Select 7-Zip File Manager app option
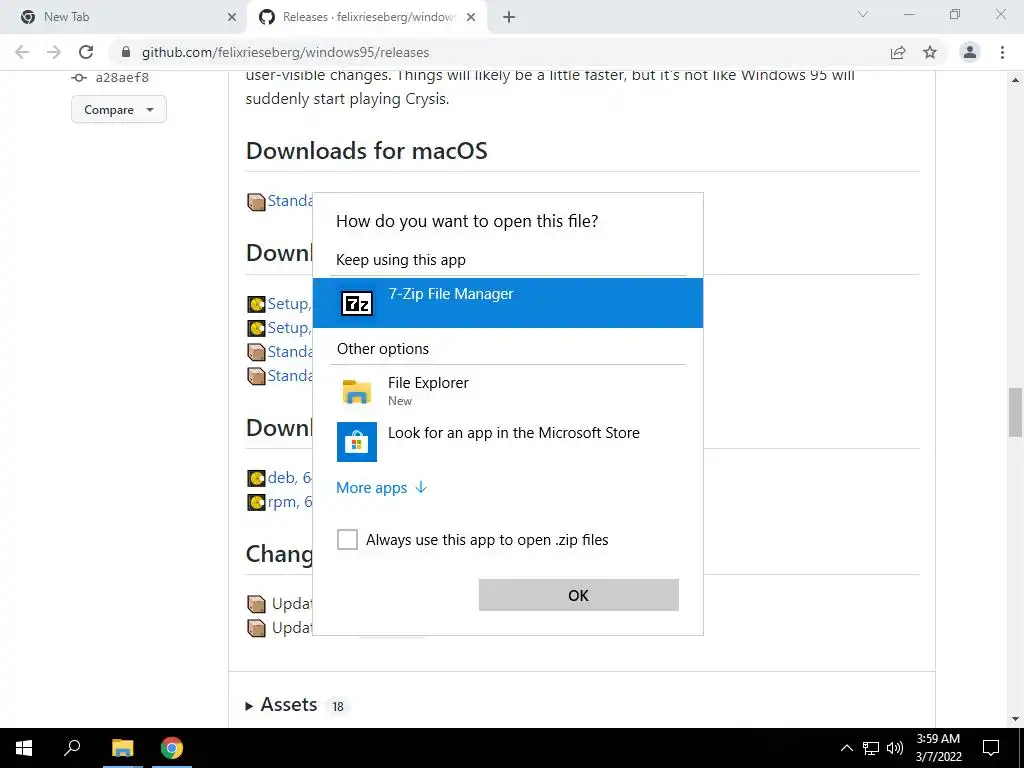Screen dimensions: 1024x768 507,303
